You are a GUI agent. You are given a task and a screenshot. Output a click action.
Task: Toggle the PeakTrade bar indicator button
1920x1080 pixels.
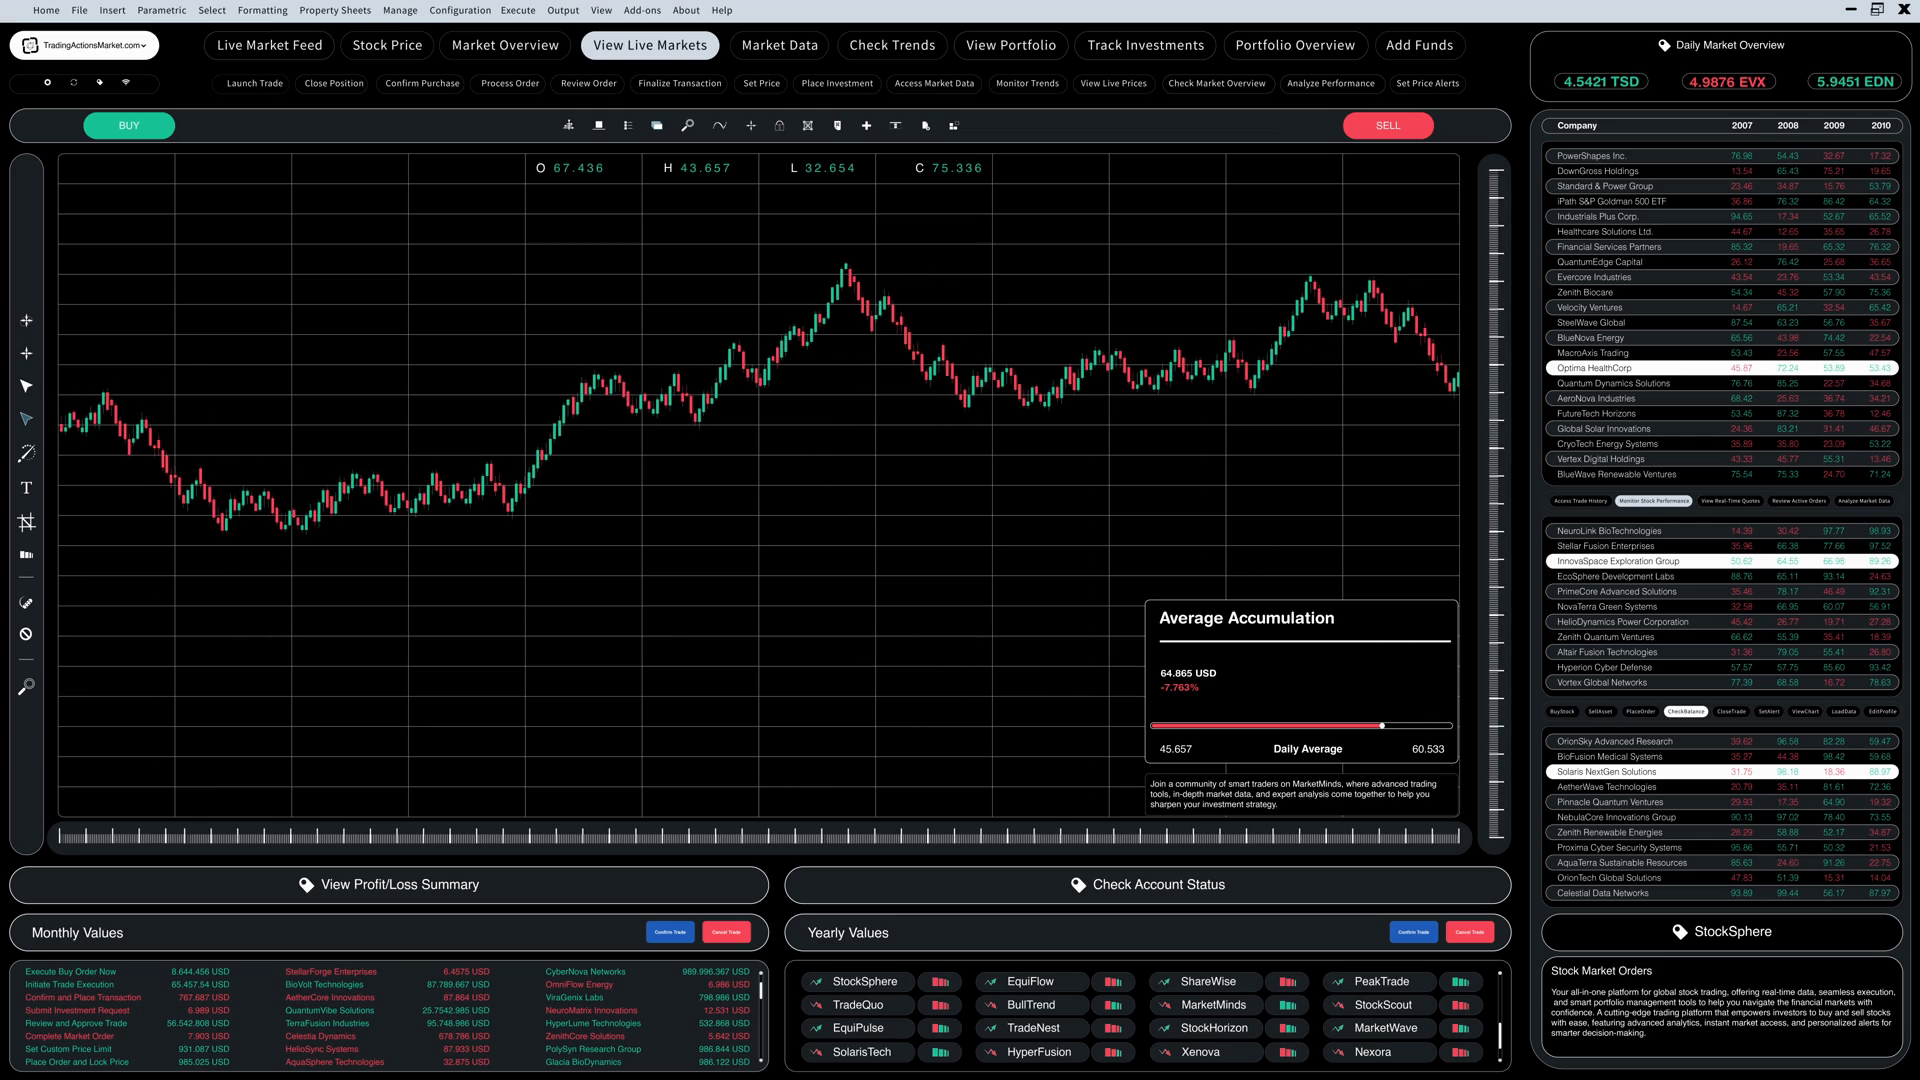pyautogui.click(x=1460, y=982)
